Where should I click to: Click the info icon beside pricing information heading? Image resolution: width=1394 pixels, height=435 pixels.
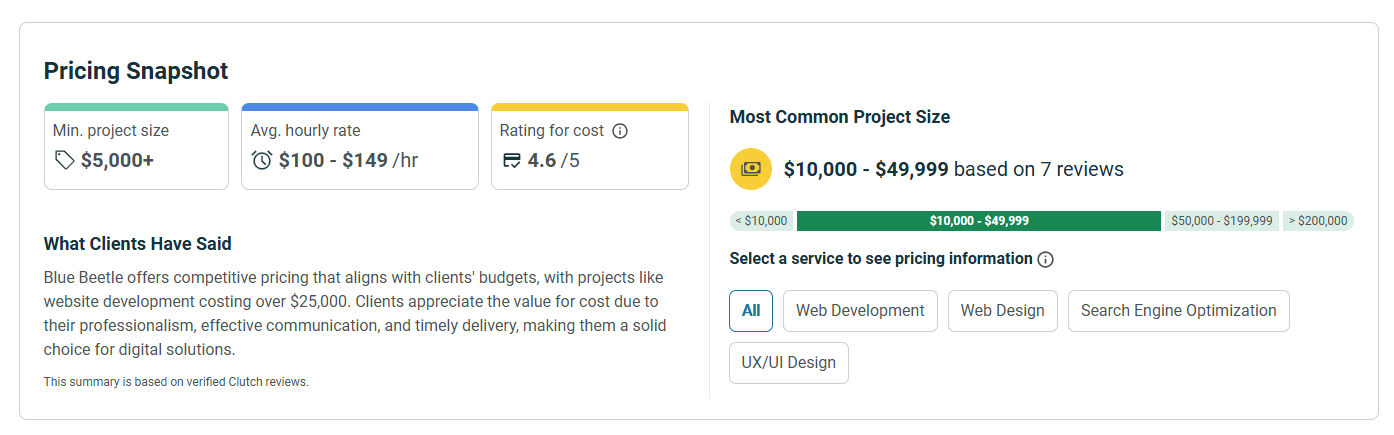(x=1046, y=259)
